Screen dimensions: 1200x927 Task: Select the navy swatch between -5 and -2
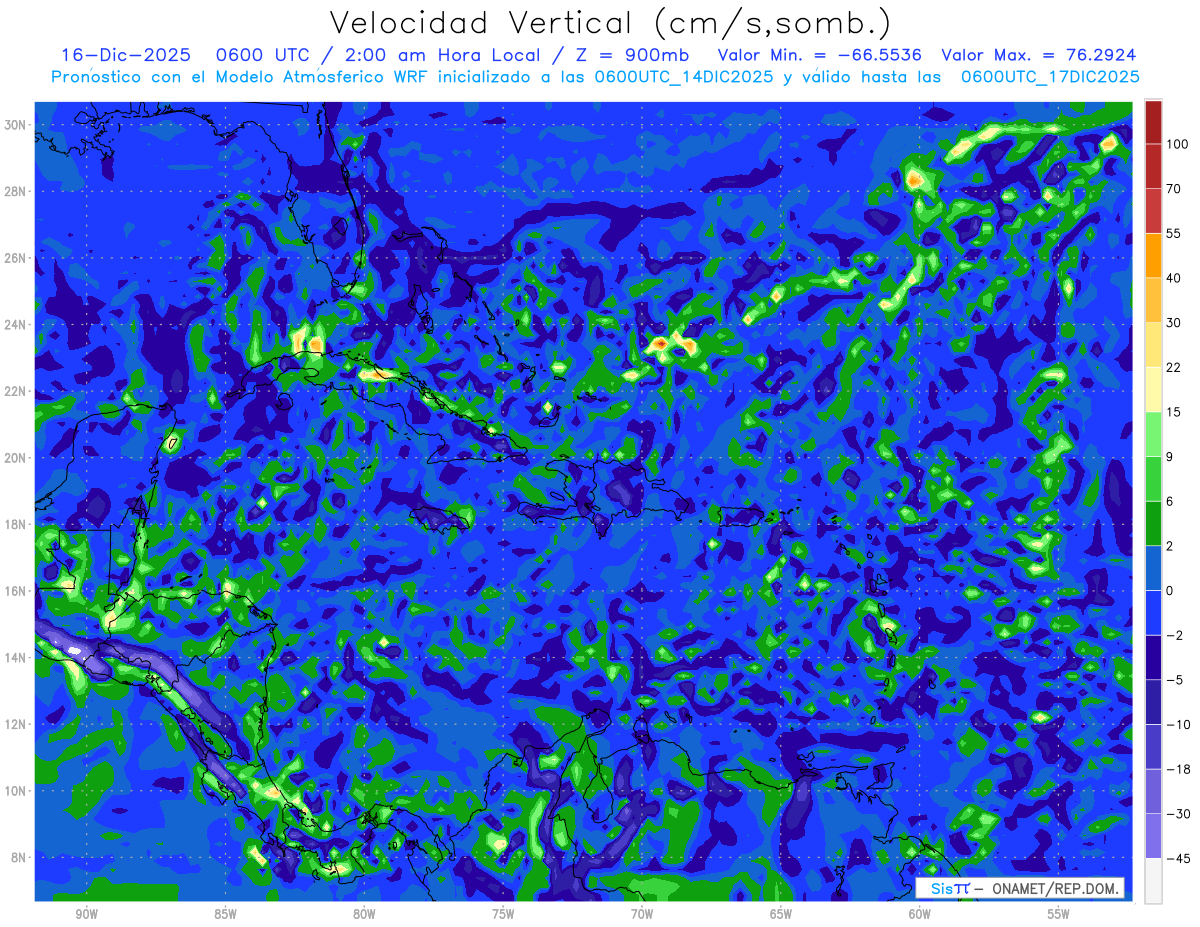1153,658
